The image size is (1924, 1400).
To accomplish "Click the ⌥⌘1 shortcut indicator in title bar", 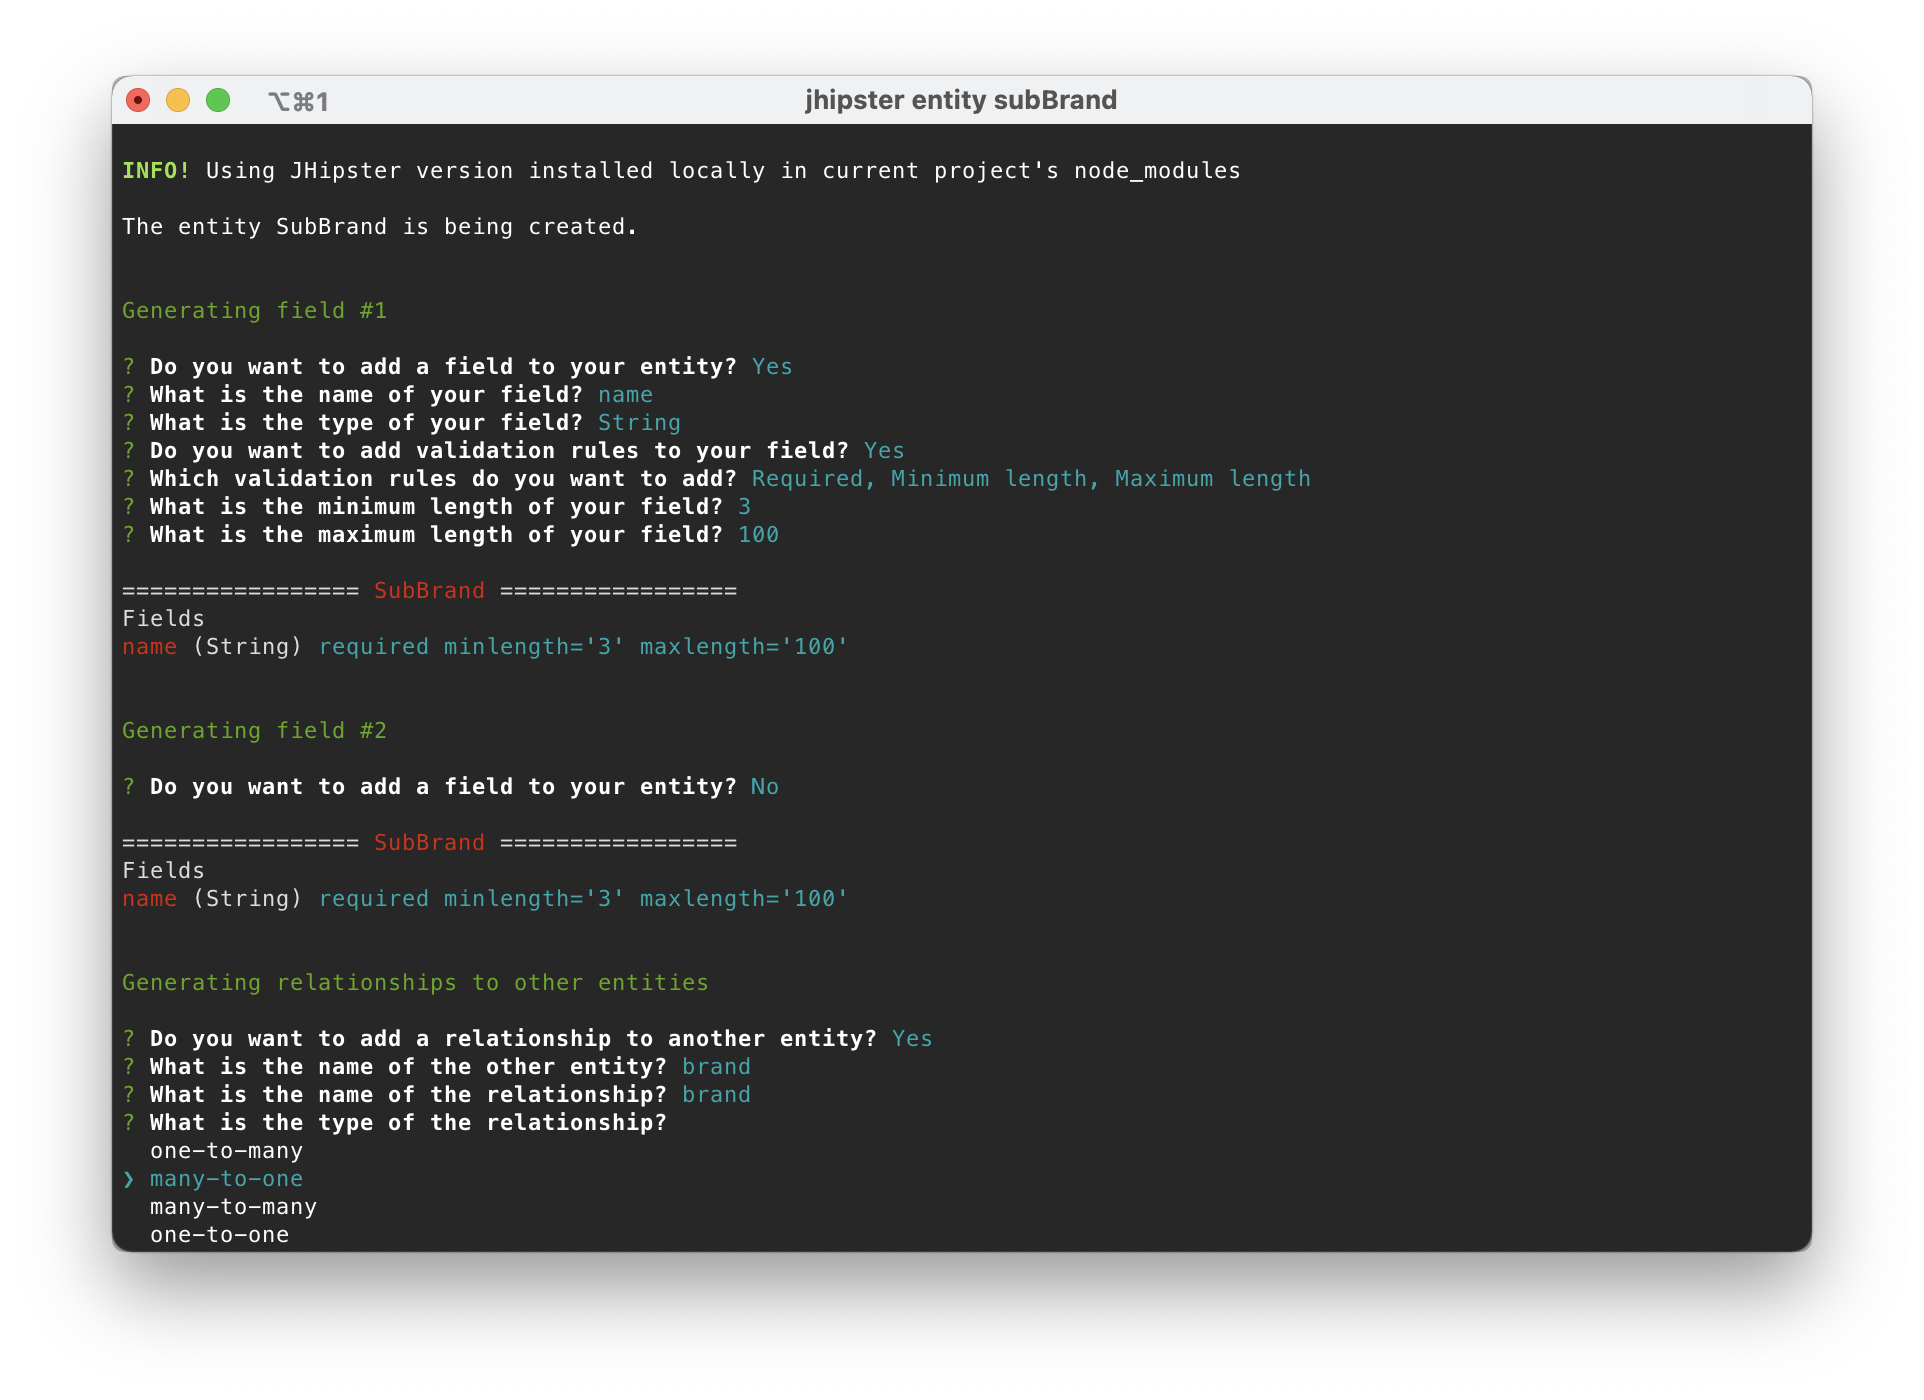I will click(x=298, y=101).
